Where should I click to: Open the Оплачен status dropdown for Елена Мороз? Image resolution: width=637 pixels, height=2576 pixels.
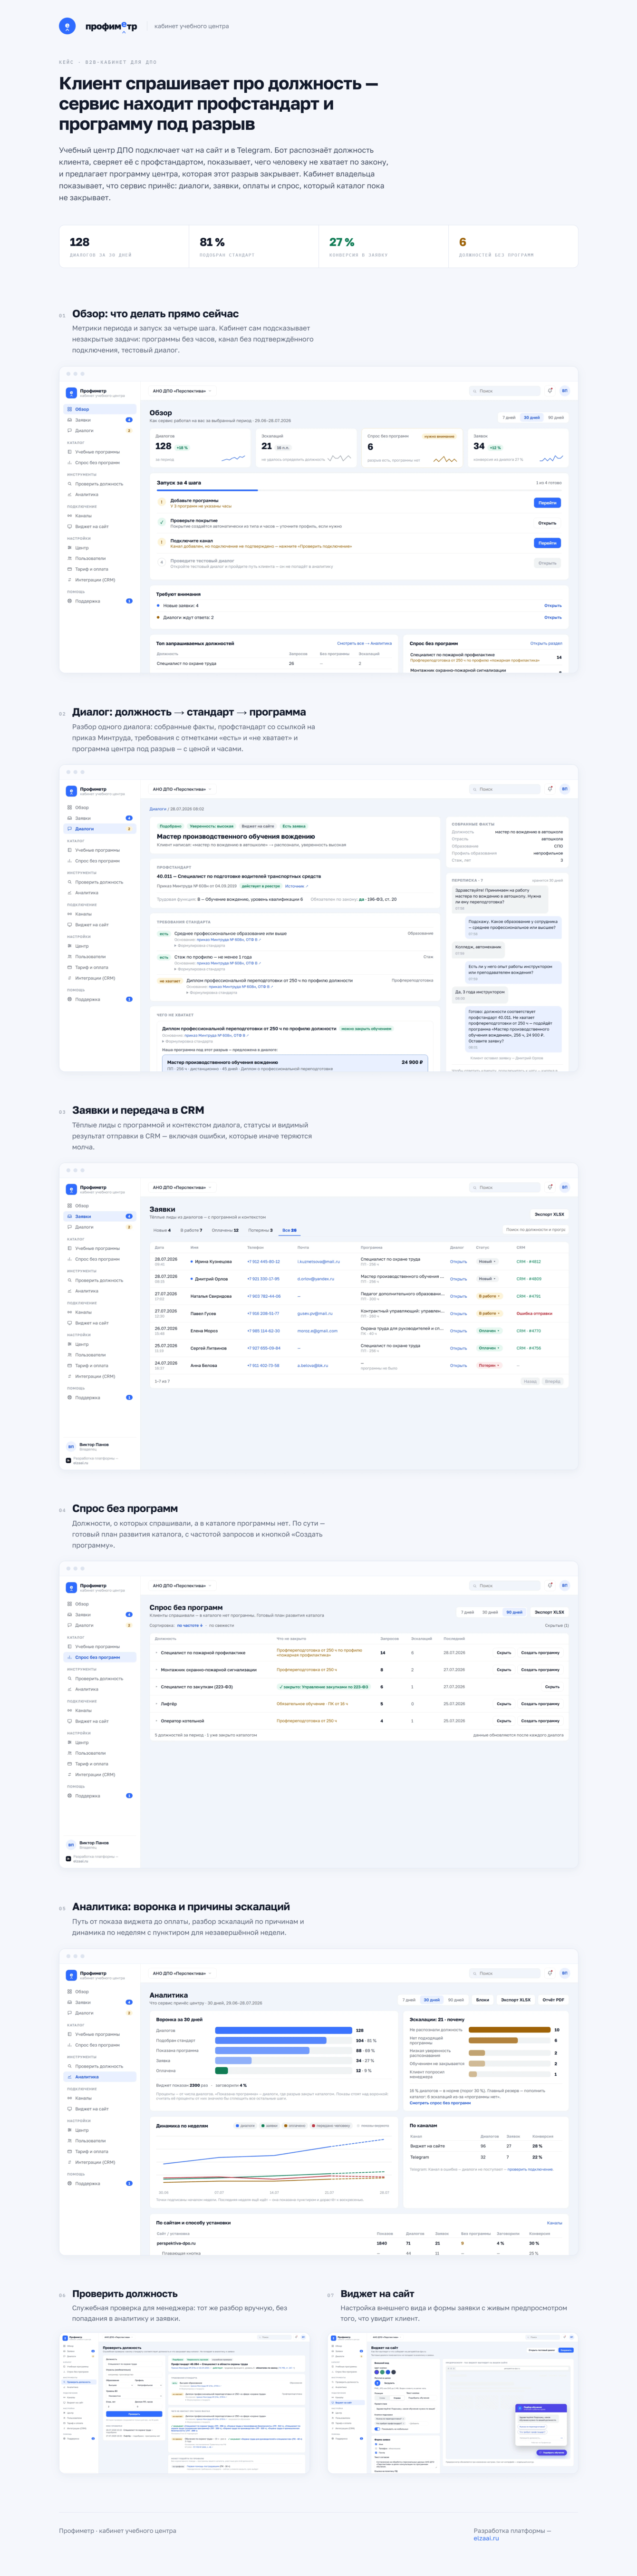pyautogui.click(x=489, y=1330)
